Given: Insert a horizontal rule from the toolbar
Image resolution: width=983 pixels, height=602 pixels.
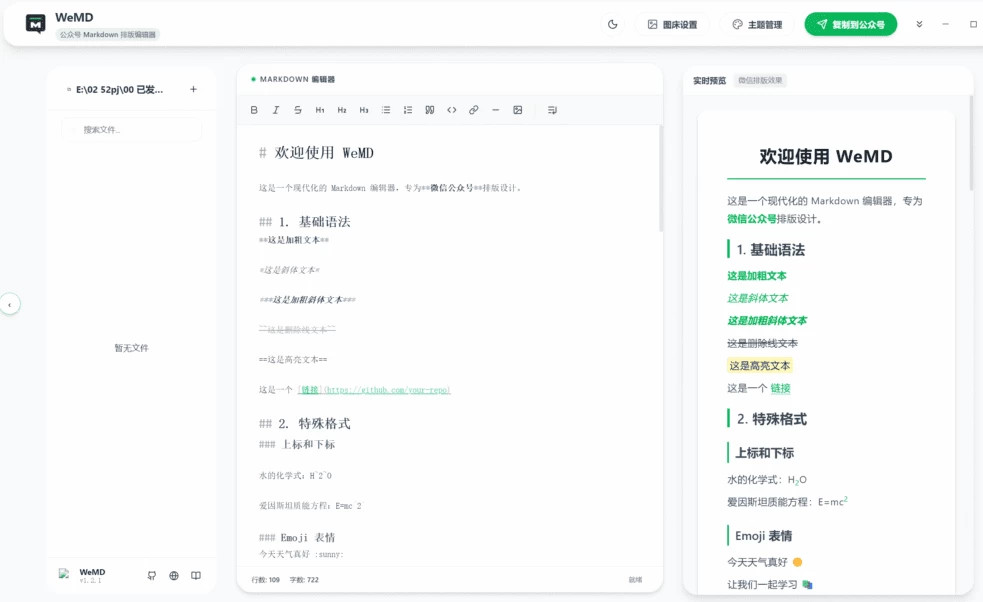Looking at the screenshot, I should tap(495, 110).
